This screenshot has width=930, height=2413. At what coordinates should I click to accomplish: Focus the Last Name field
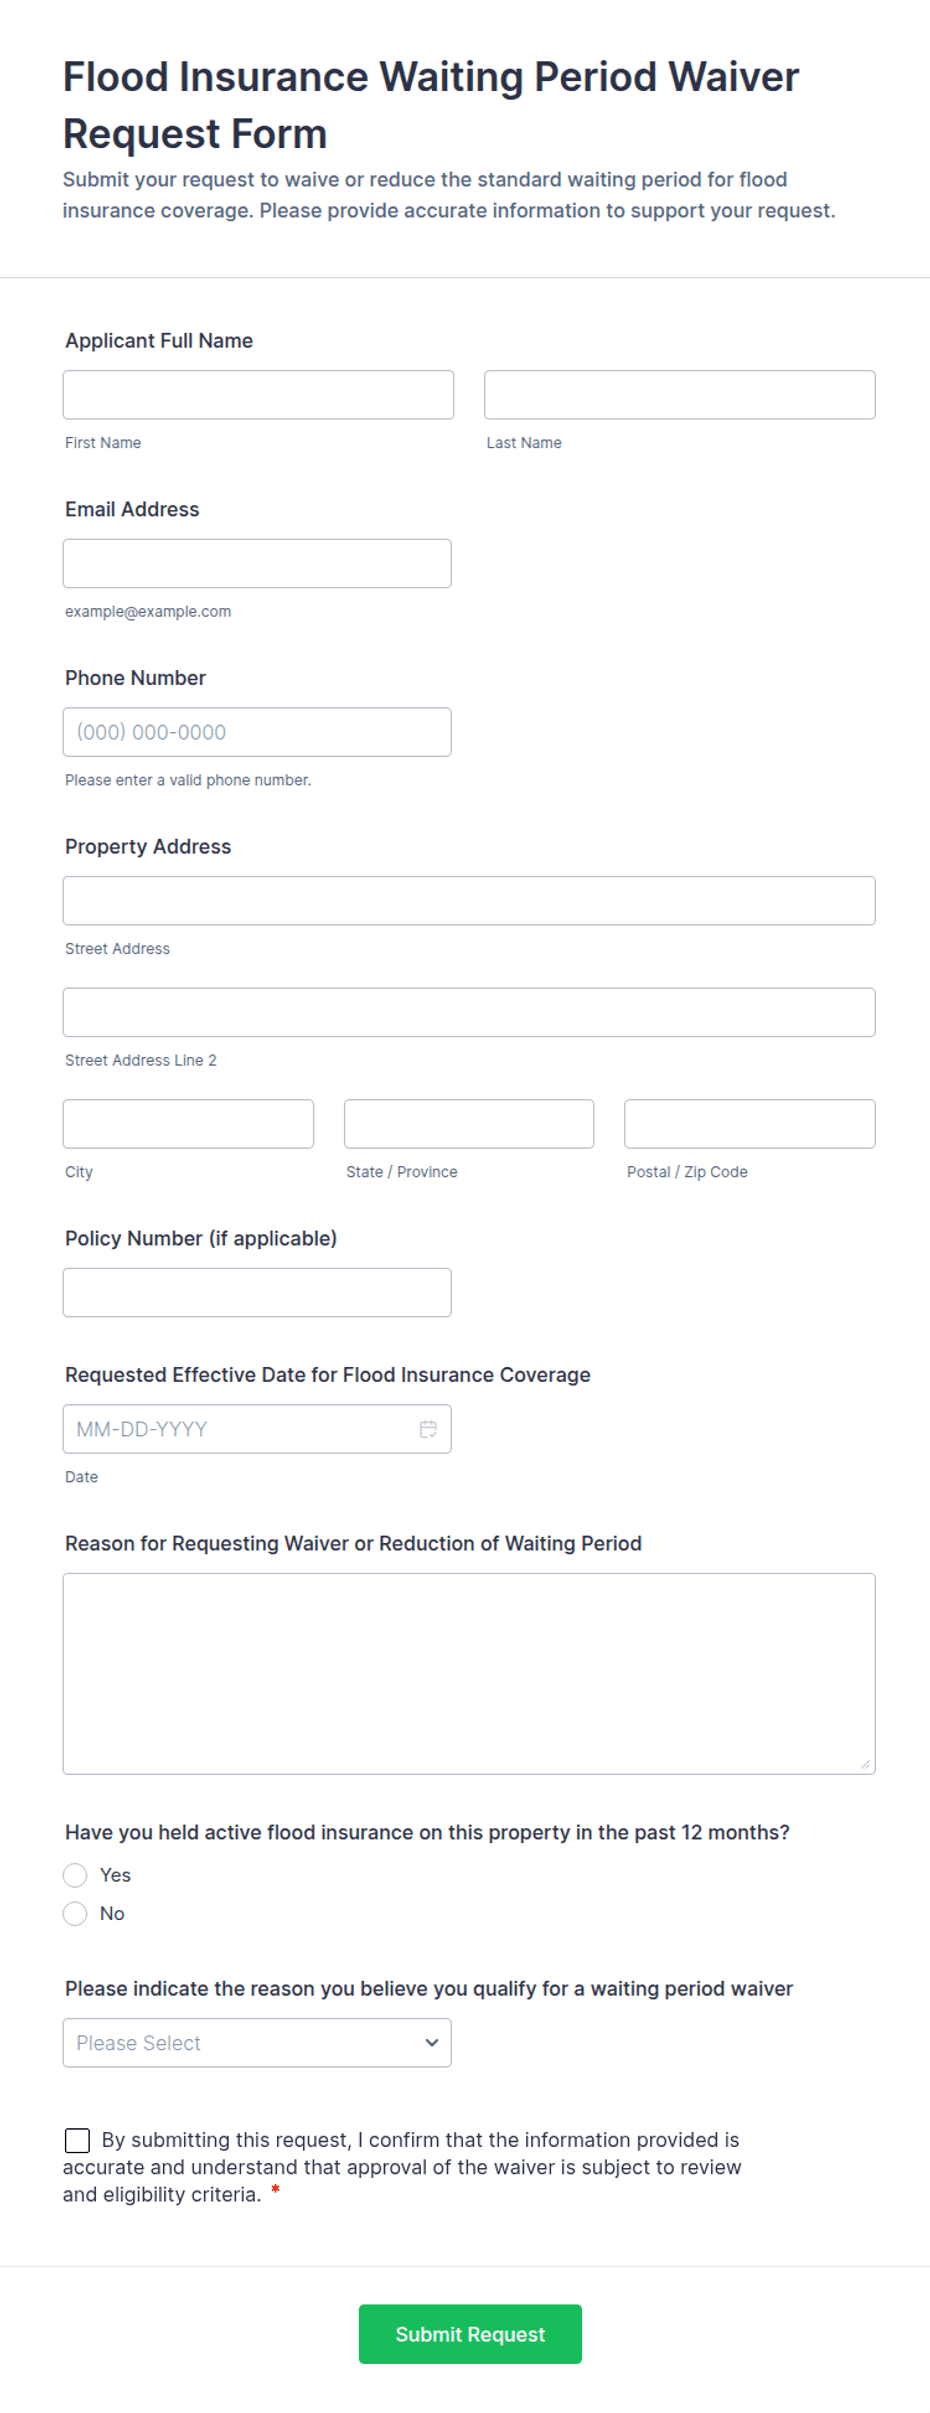tap(680, 395)
